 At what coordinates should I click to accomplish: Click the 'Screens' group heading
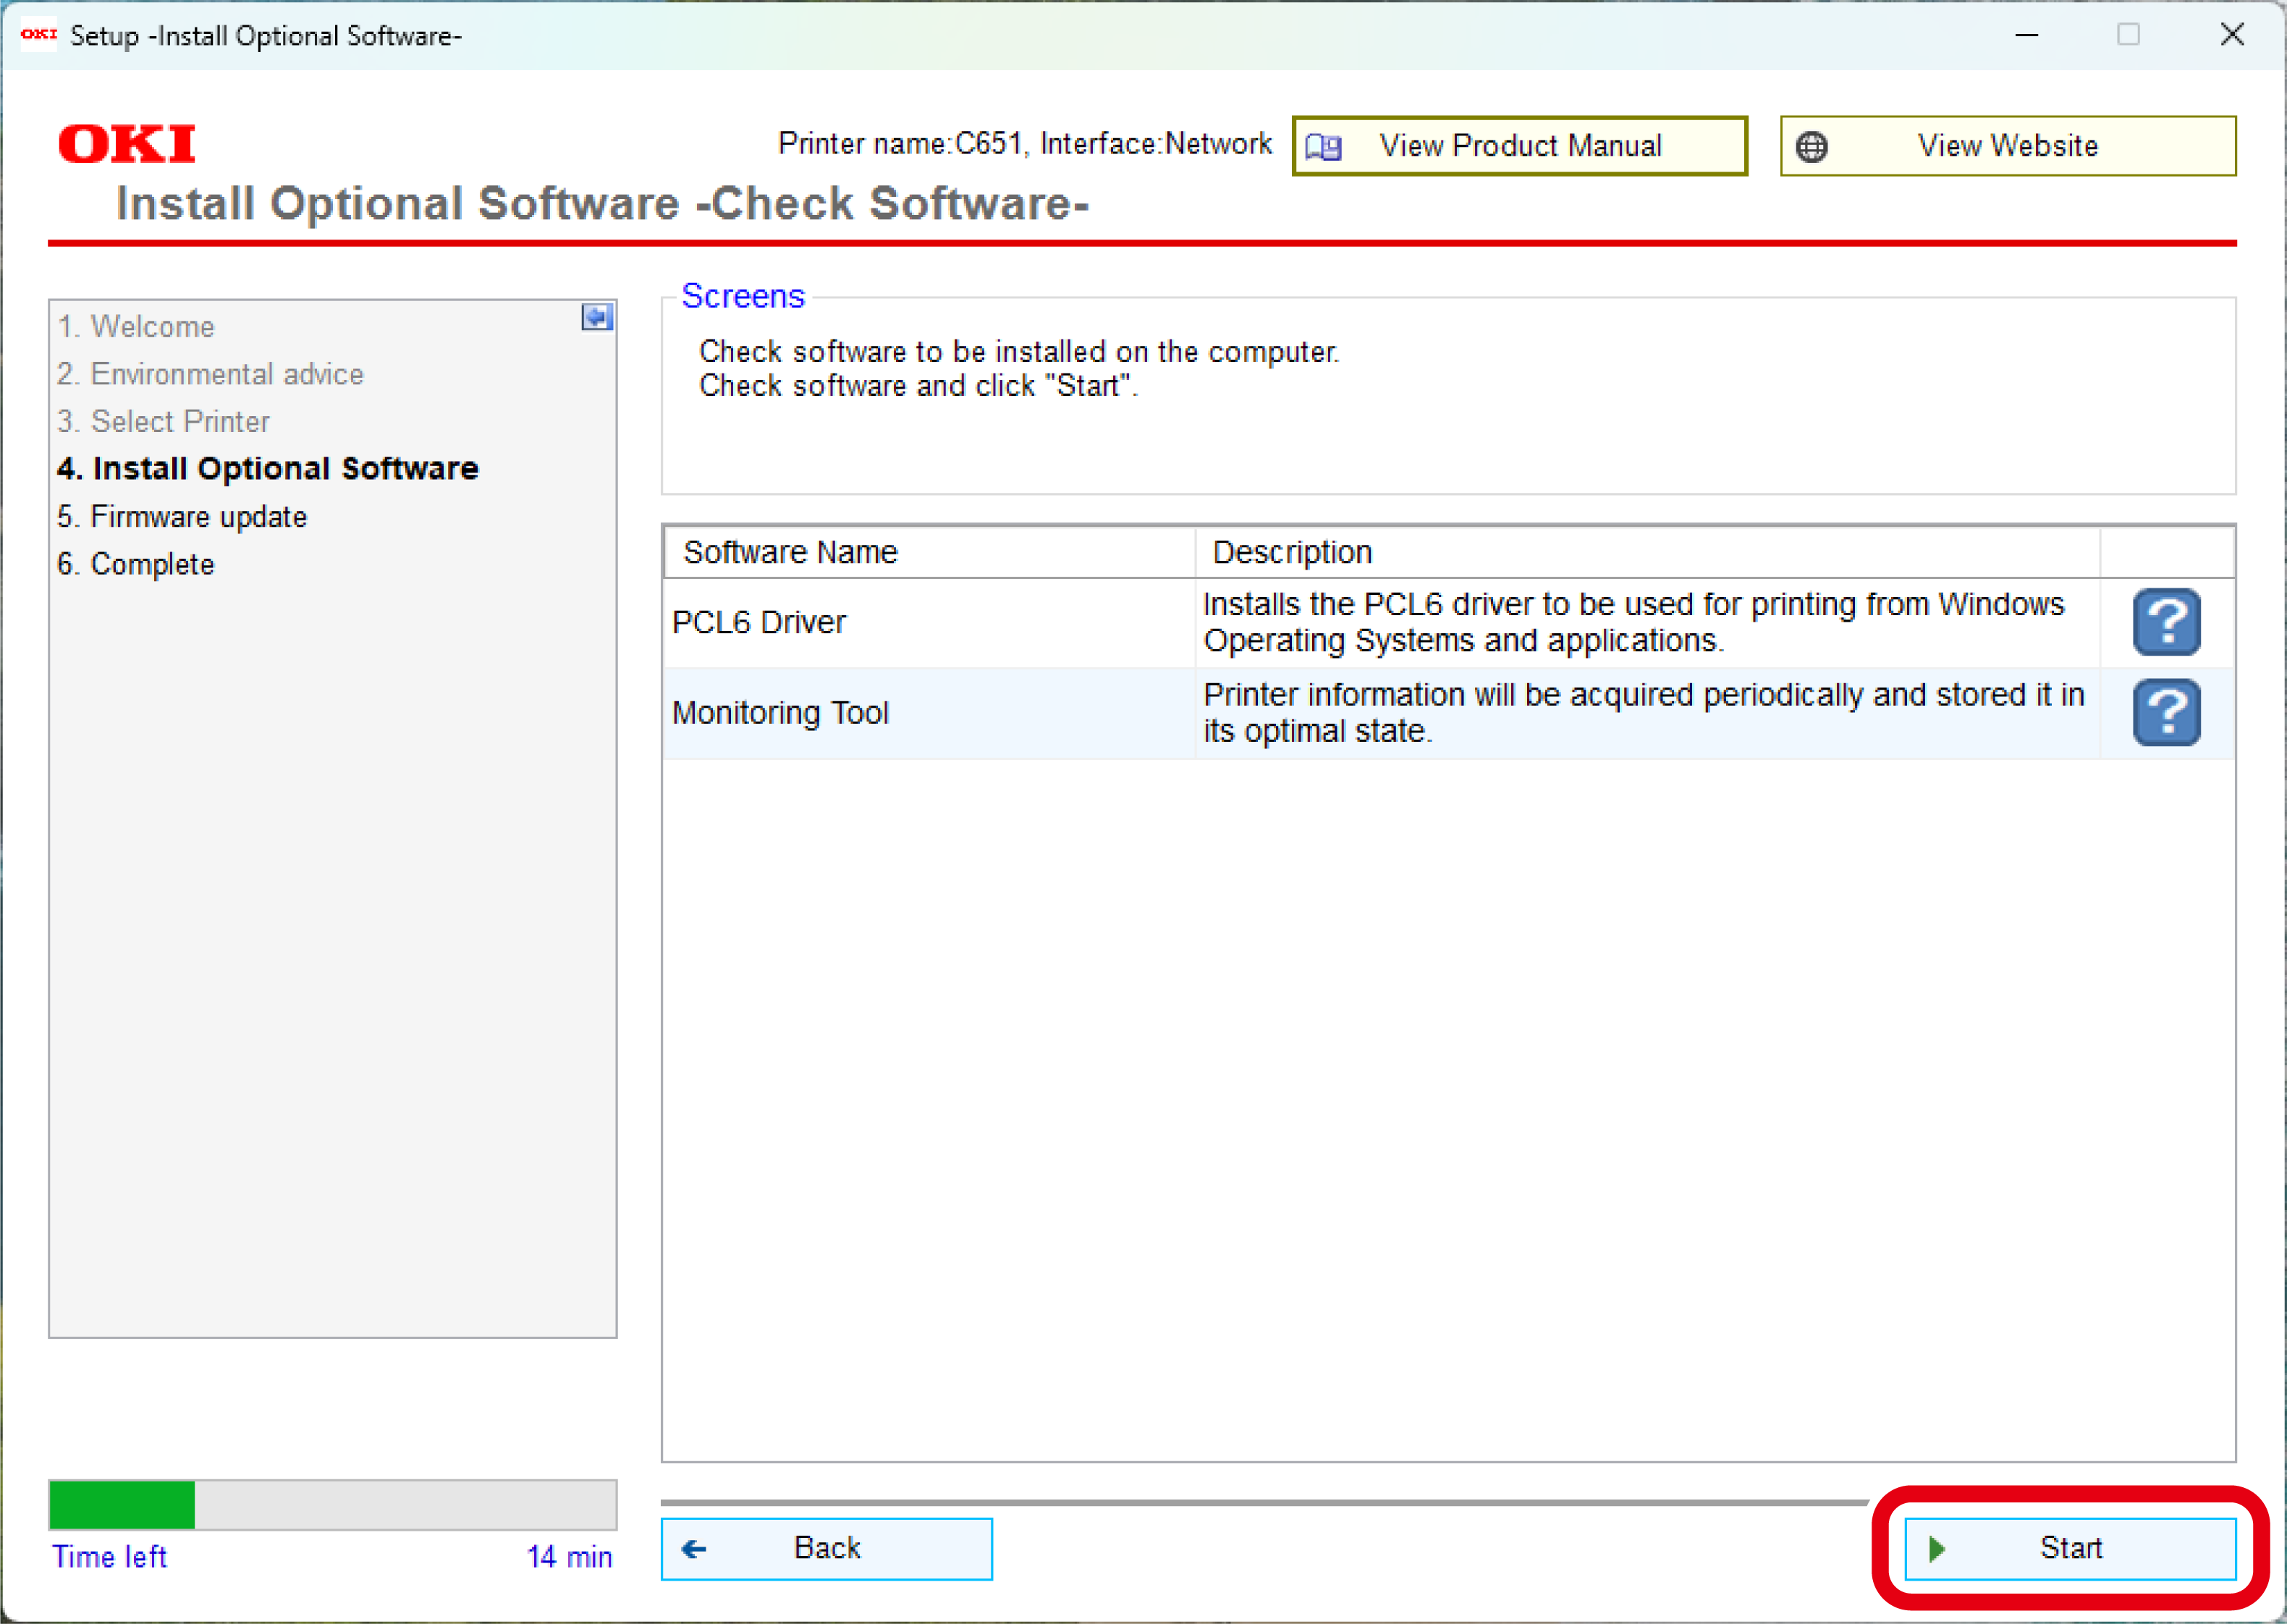click(743, 296)
